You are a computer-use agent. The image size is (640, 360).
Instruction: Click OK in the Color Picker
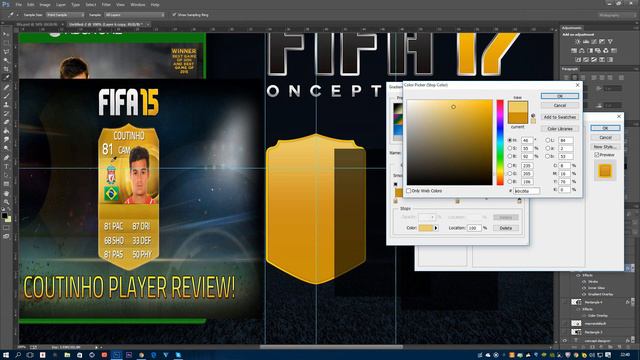point(560,96)
